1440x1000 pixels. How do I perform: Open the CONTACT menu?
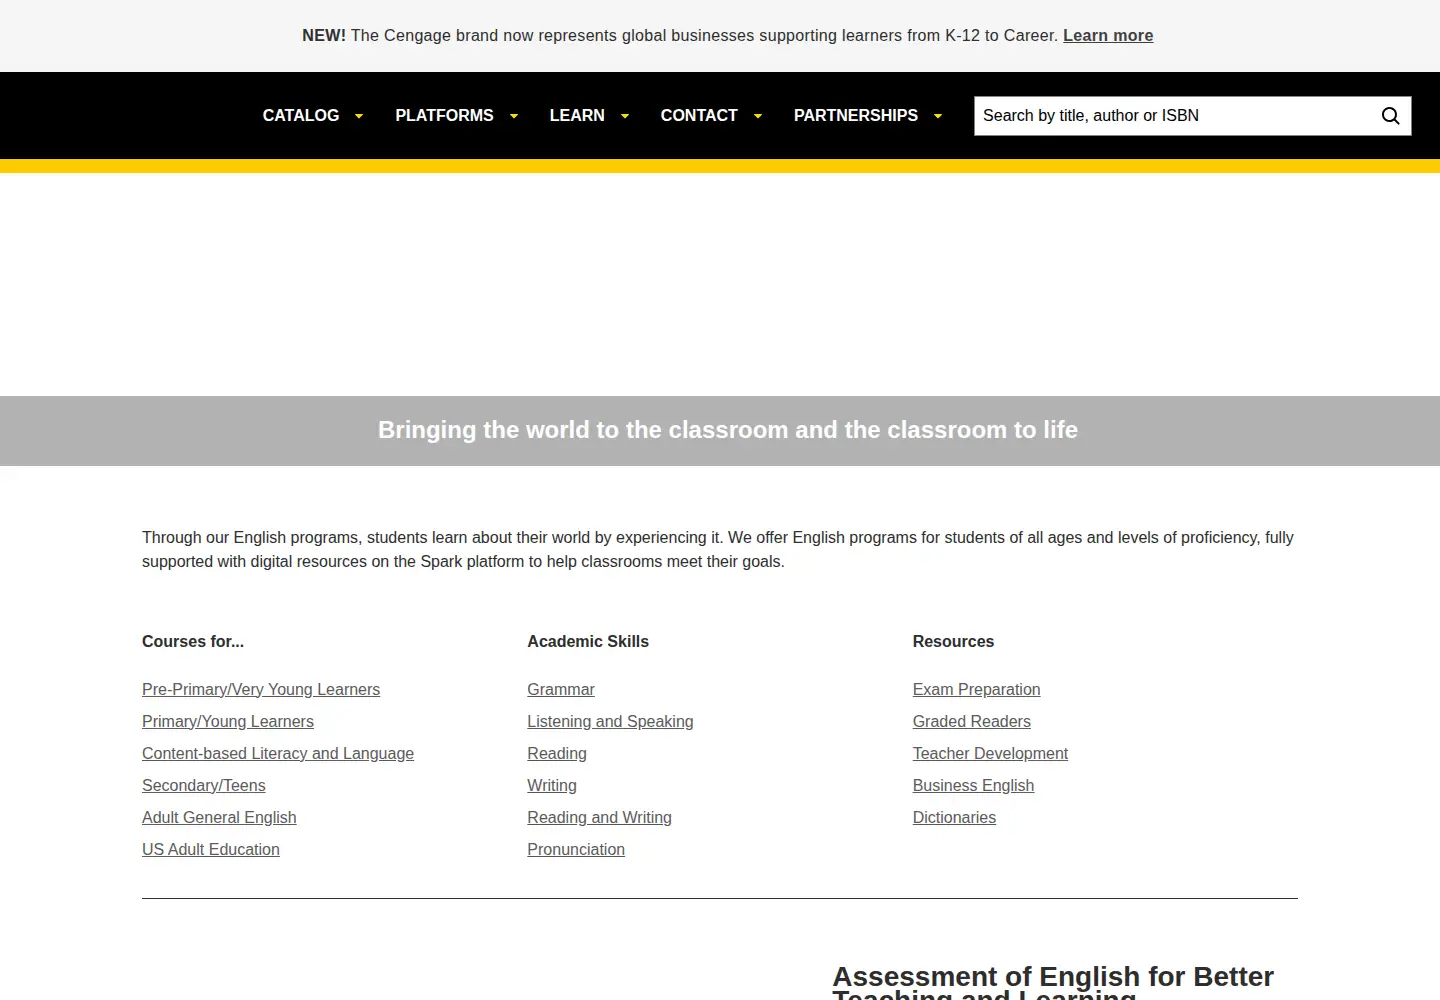click(x=699, y=116)
